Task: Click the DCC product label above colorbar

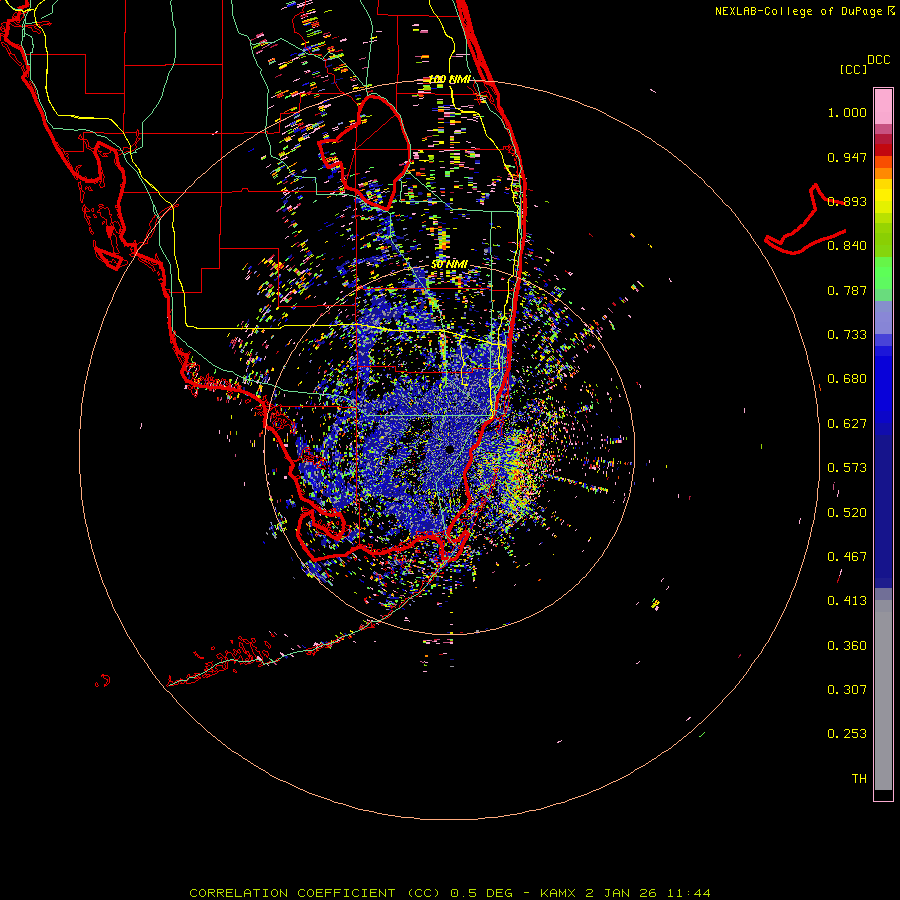Action: [879, 60]
